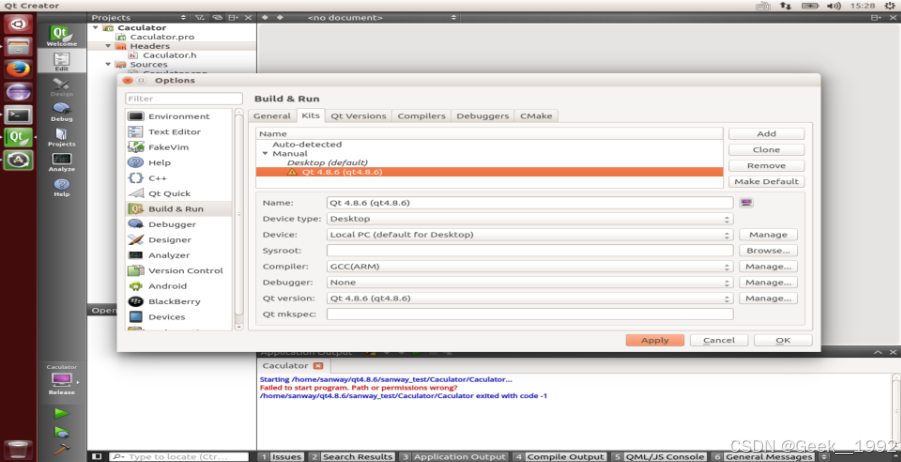Open the Projects view selector dropdown
901x462 pixels.
pyautogui.click(x=138, y=17)
